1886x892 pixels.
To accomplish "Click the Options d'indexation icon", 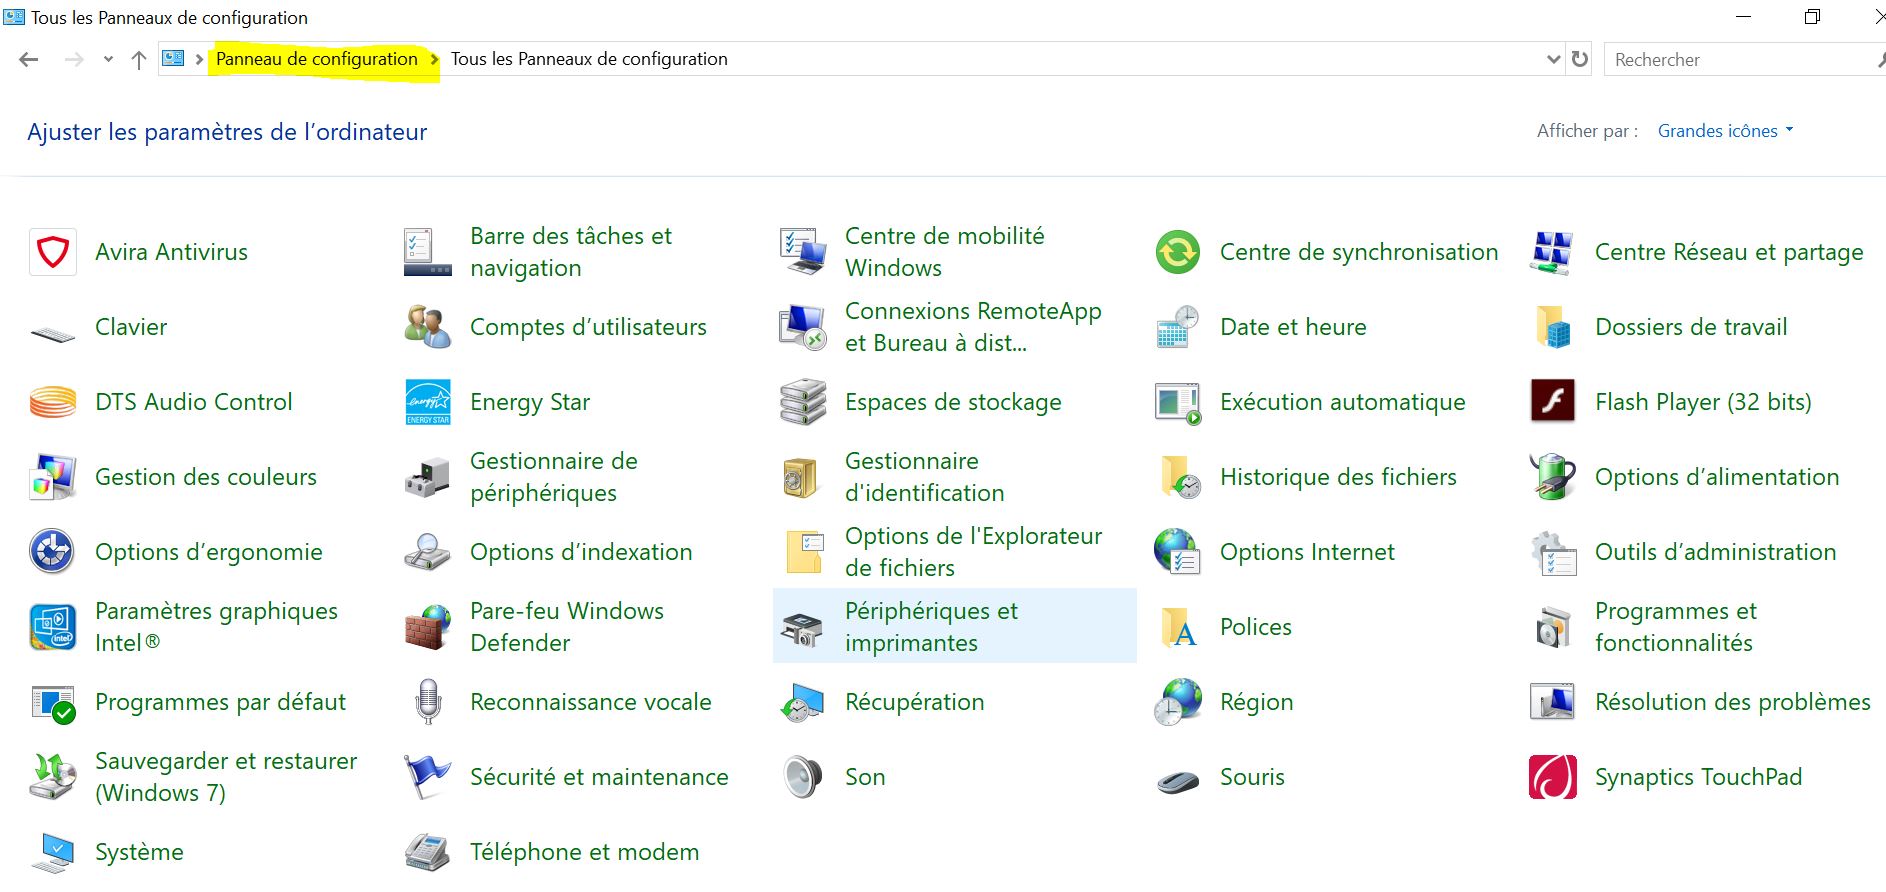I will (428, 552).
